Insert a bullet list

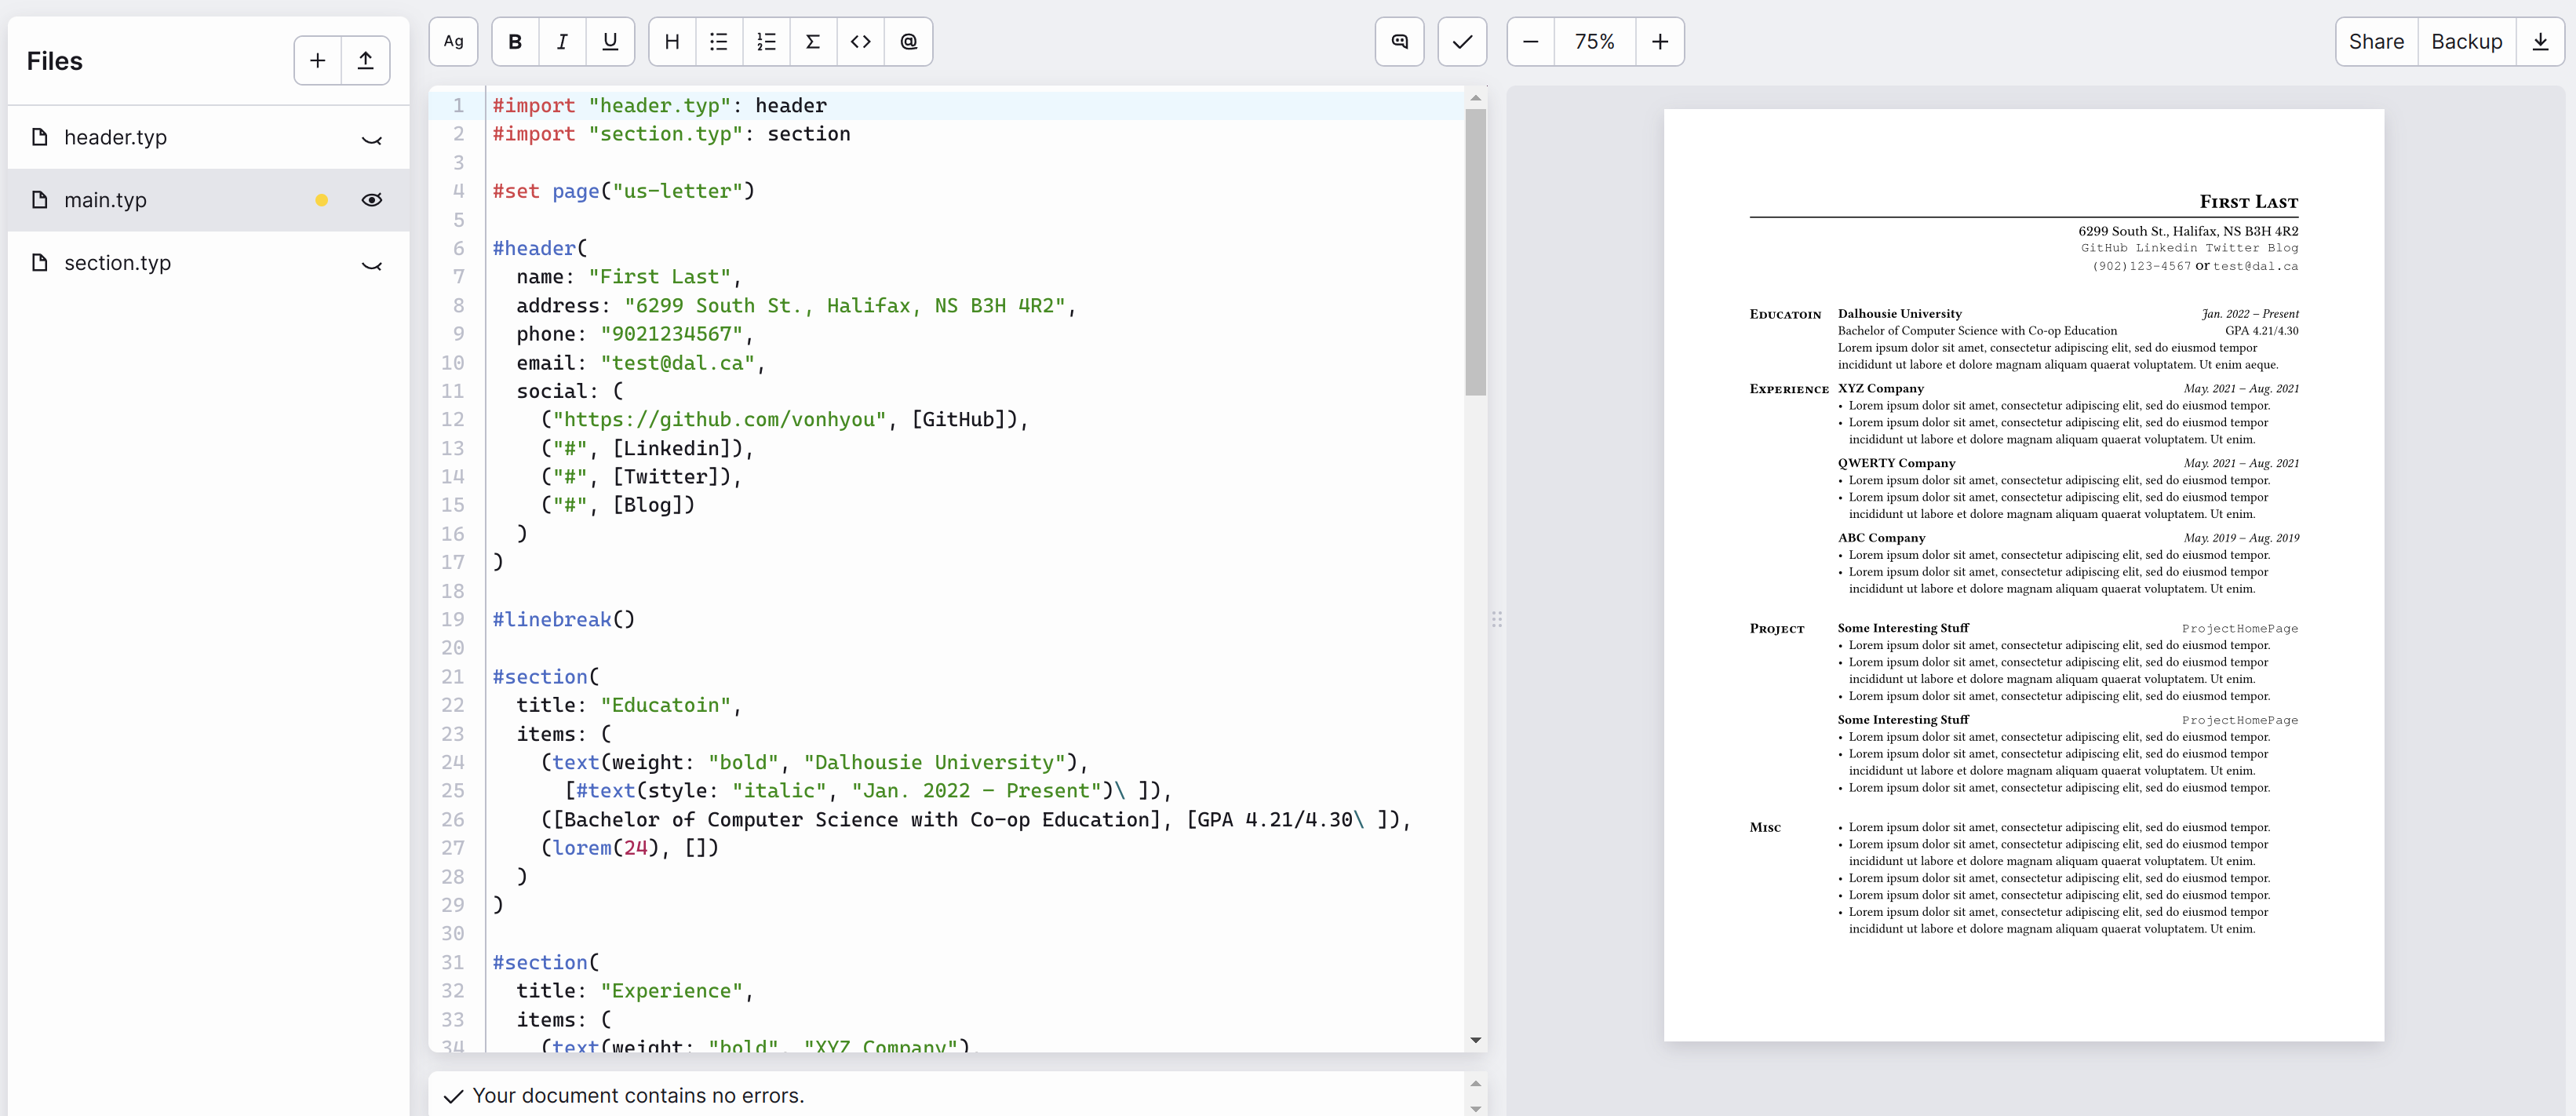[719, 42]
